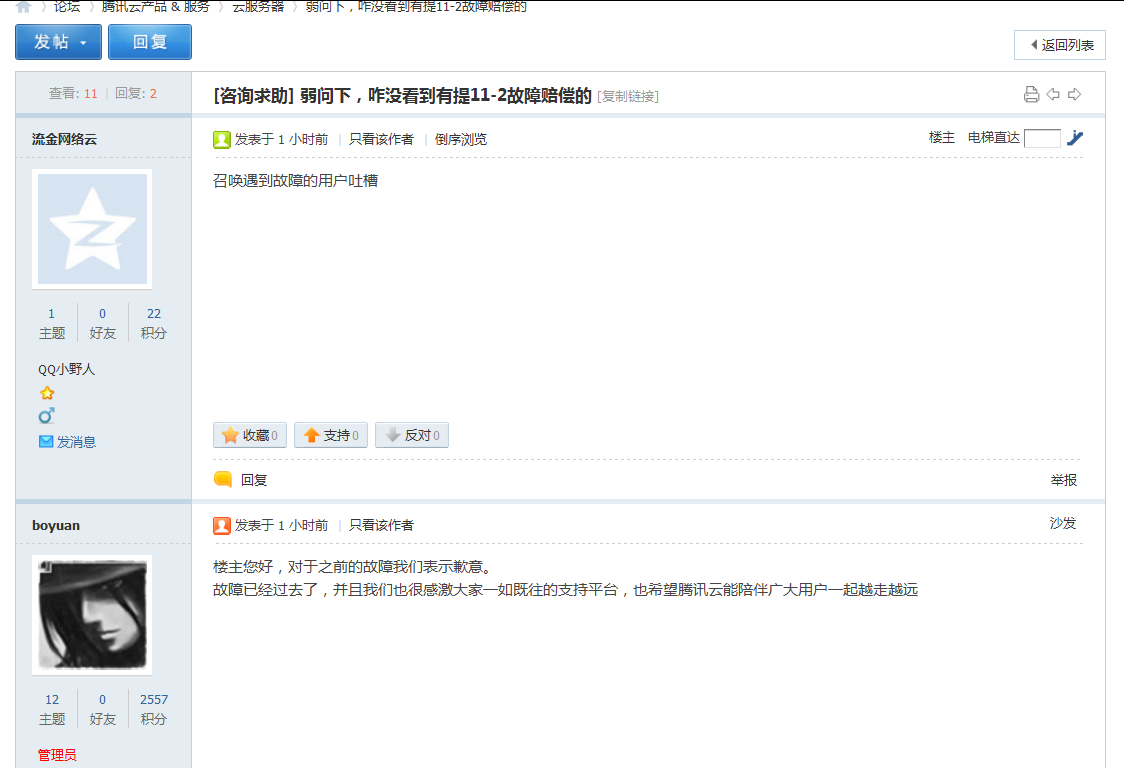Viewport: 1124px width, 768px height.
Task: Click boyuan's 主题 count 12
Action: (x=52, y=699)
